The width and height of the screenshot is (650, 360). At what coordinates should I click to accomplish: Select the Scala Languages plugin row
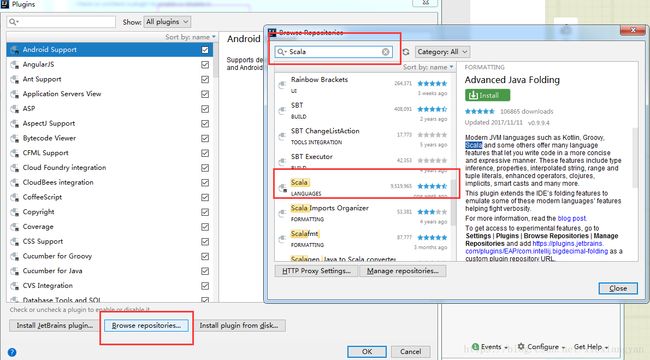click(364, 187)
